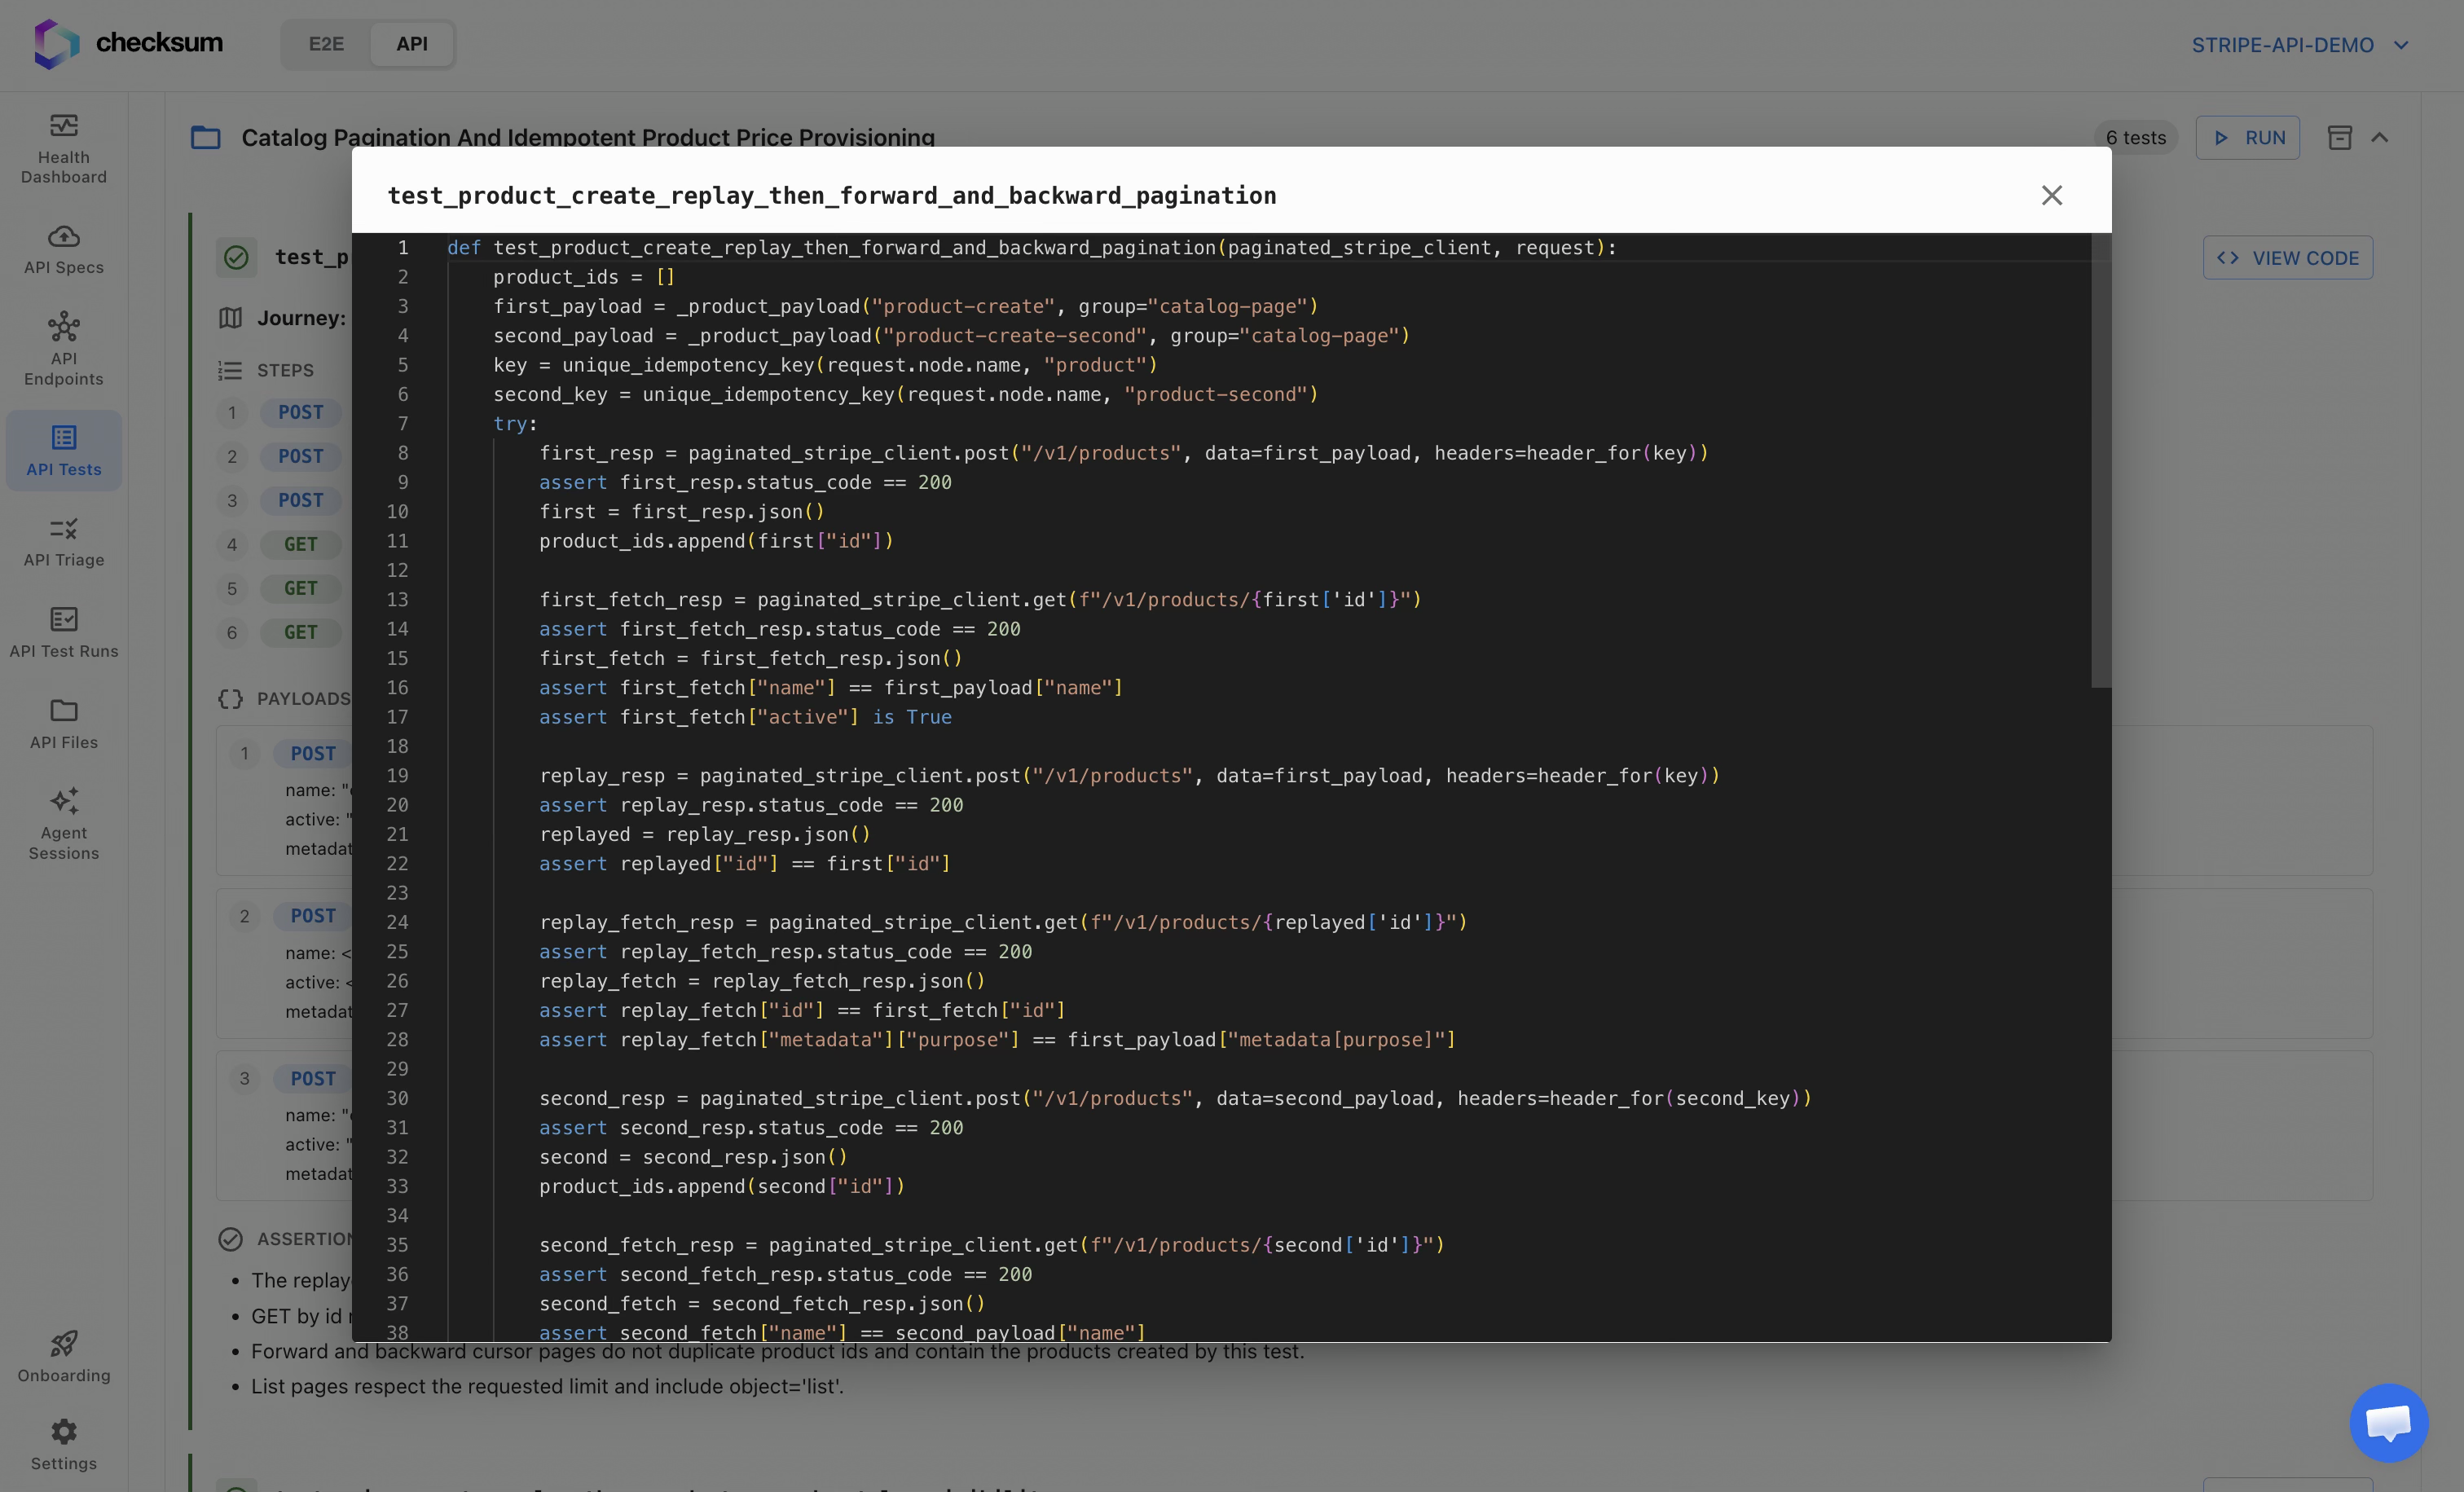Click the STEPS list icon
The width and height of the screenshot is (2464, 1492).
click(230, 370)
